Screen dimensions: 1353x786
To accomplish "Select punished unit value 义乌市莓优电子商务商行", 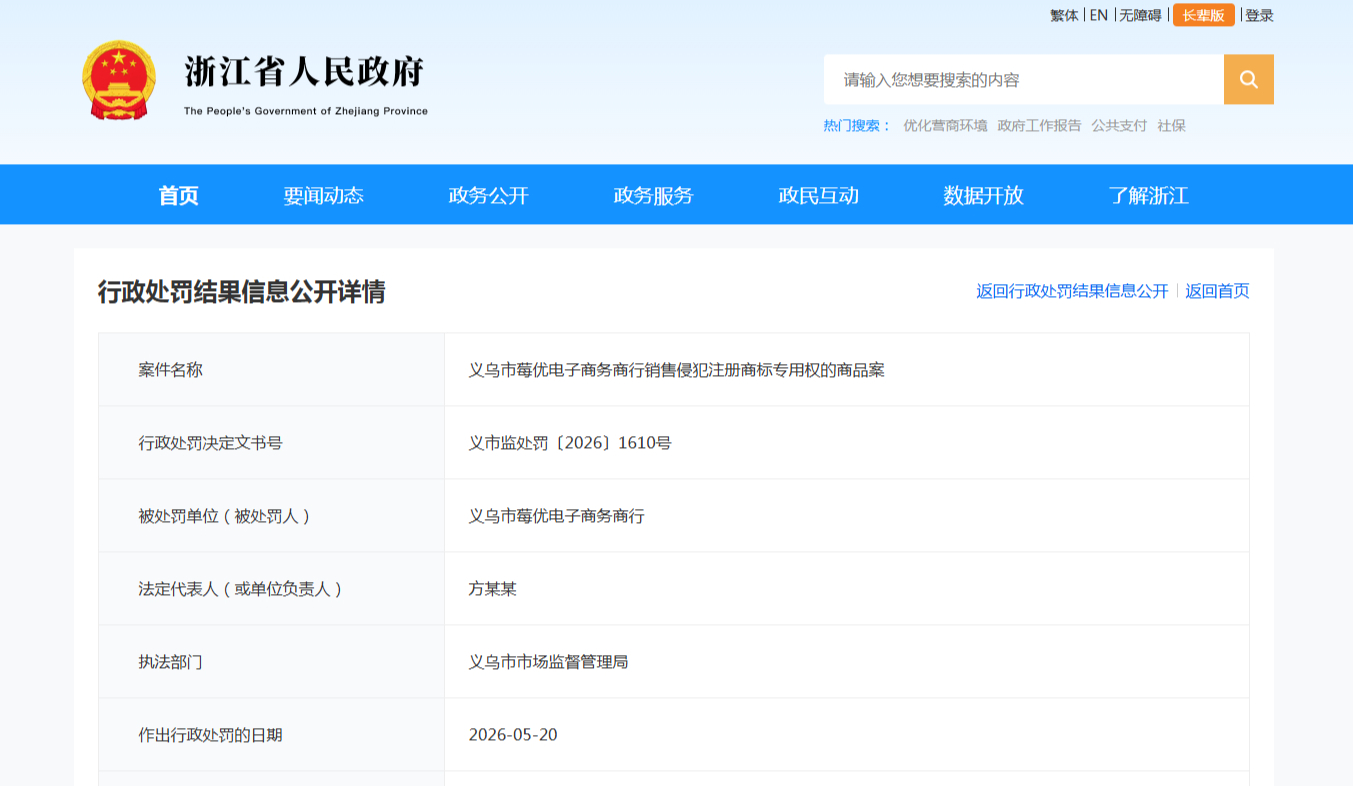I will 557,516.
